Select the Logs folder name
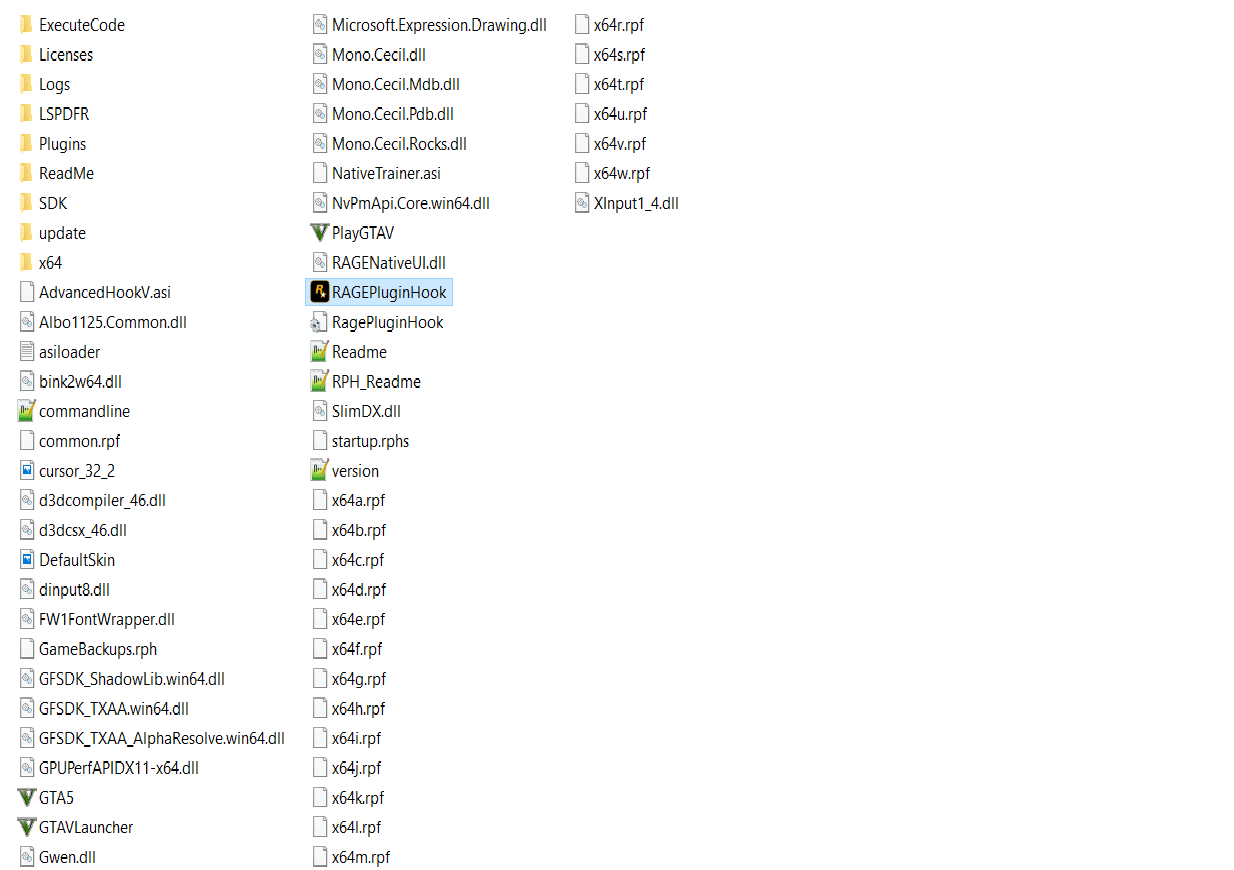Screen dimensions: 1234x870 (55, 84)
